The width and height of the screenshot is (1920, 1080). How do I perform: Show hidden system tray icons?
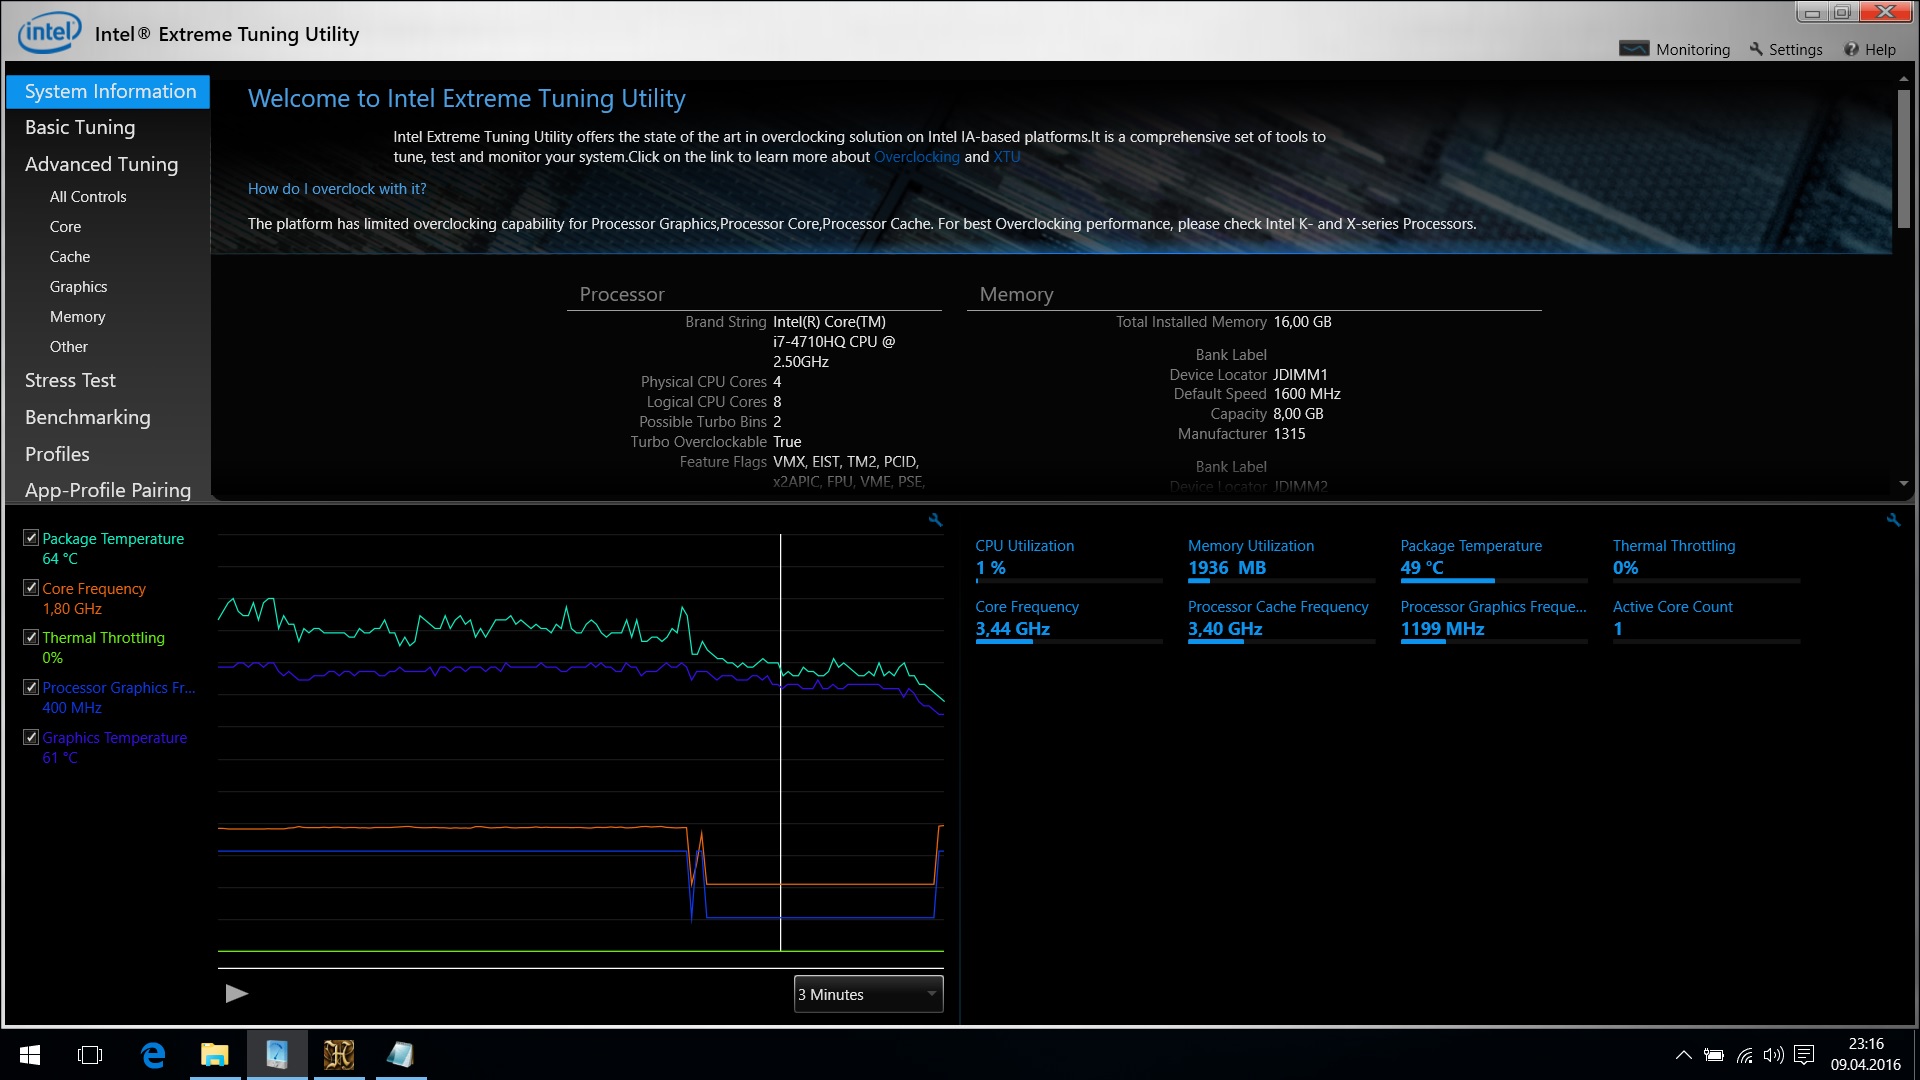coord(1684,1055)
